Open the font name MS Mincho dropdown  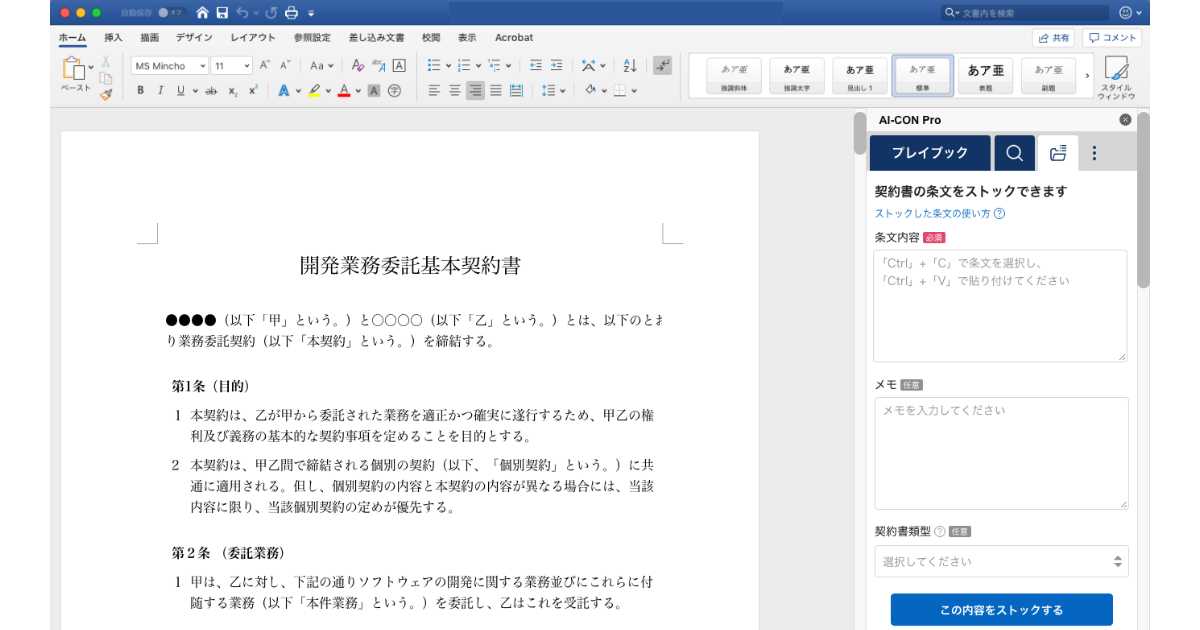[203, 65]
